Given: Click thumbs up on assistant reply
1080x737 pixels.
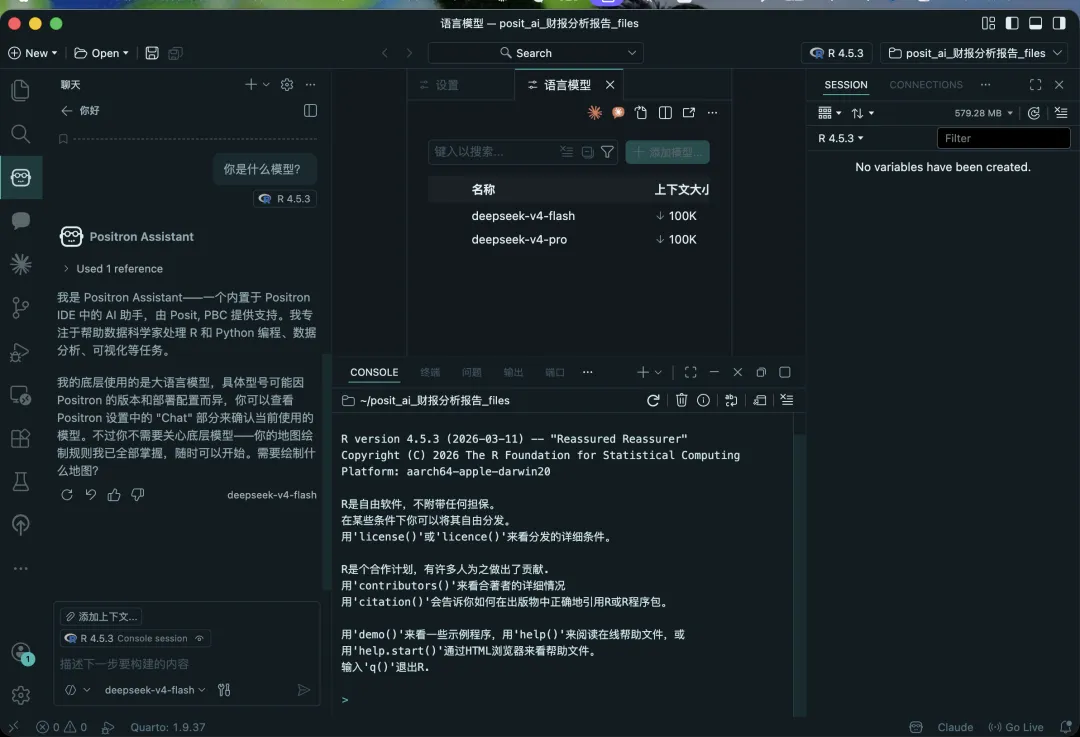Looking at the screenshot, I should tap(114, 495).
